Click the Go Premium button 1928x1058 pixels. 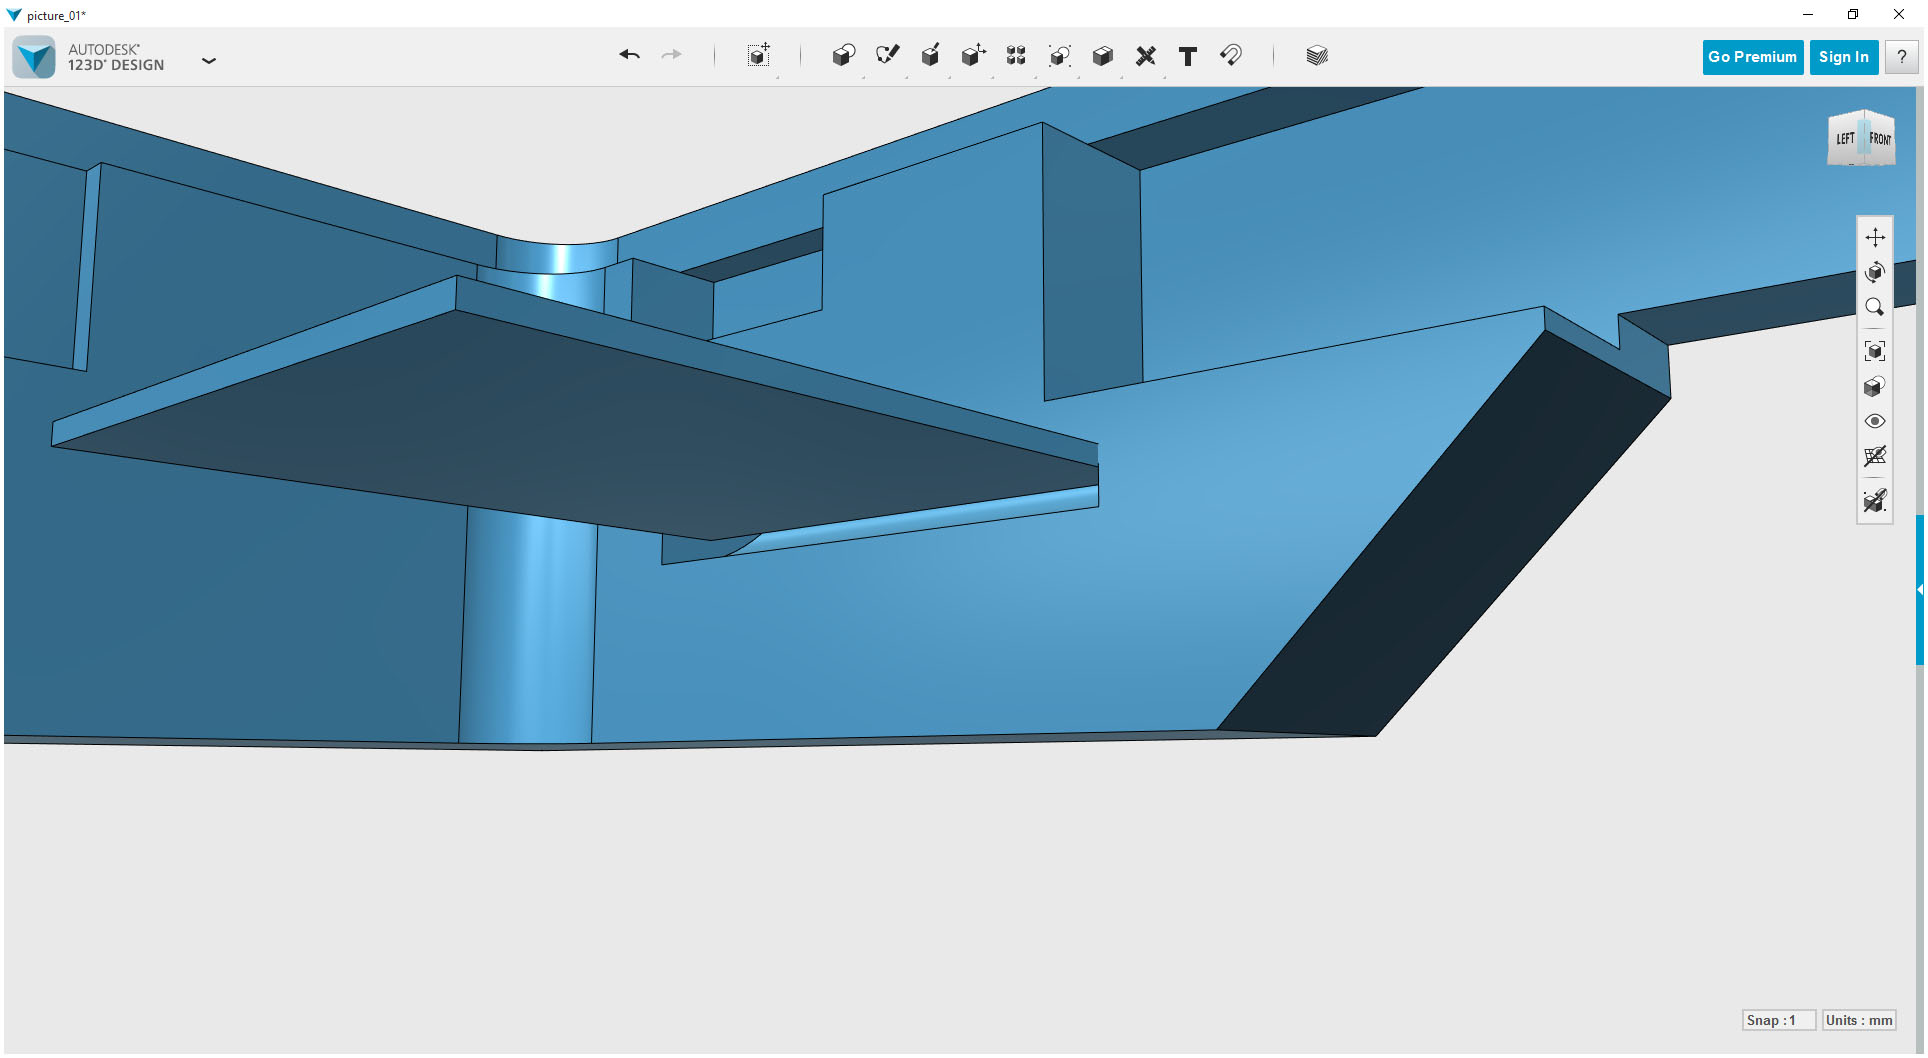click(x=1752, y=57)
